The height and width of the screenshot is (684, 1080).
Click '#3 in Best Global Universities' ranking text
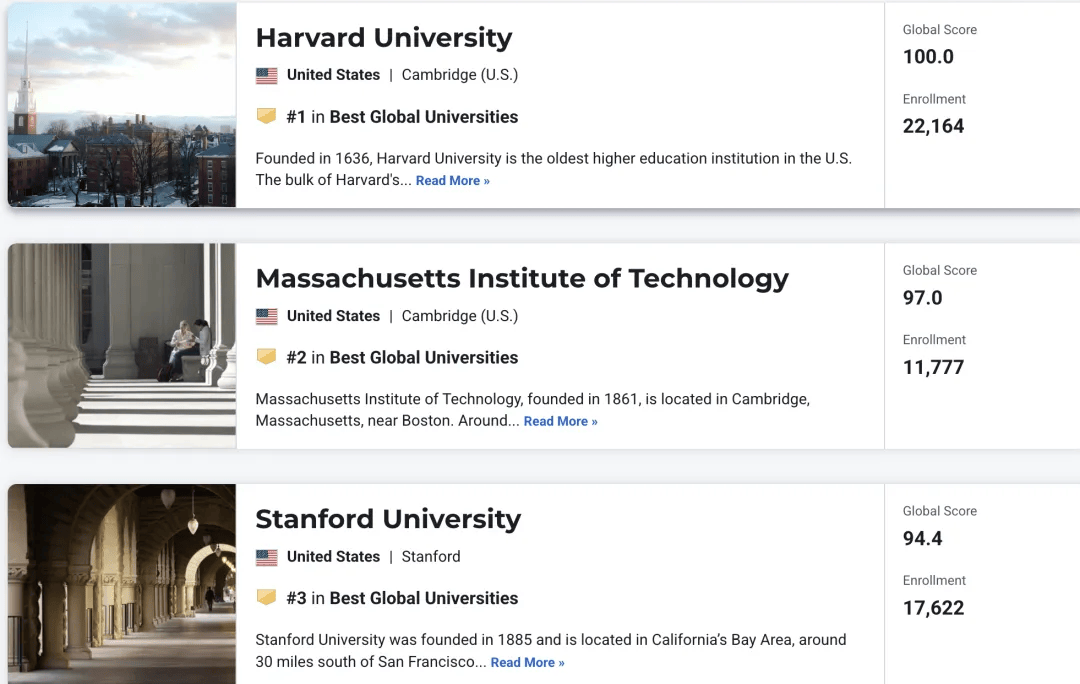pos(402,598)
